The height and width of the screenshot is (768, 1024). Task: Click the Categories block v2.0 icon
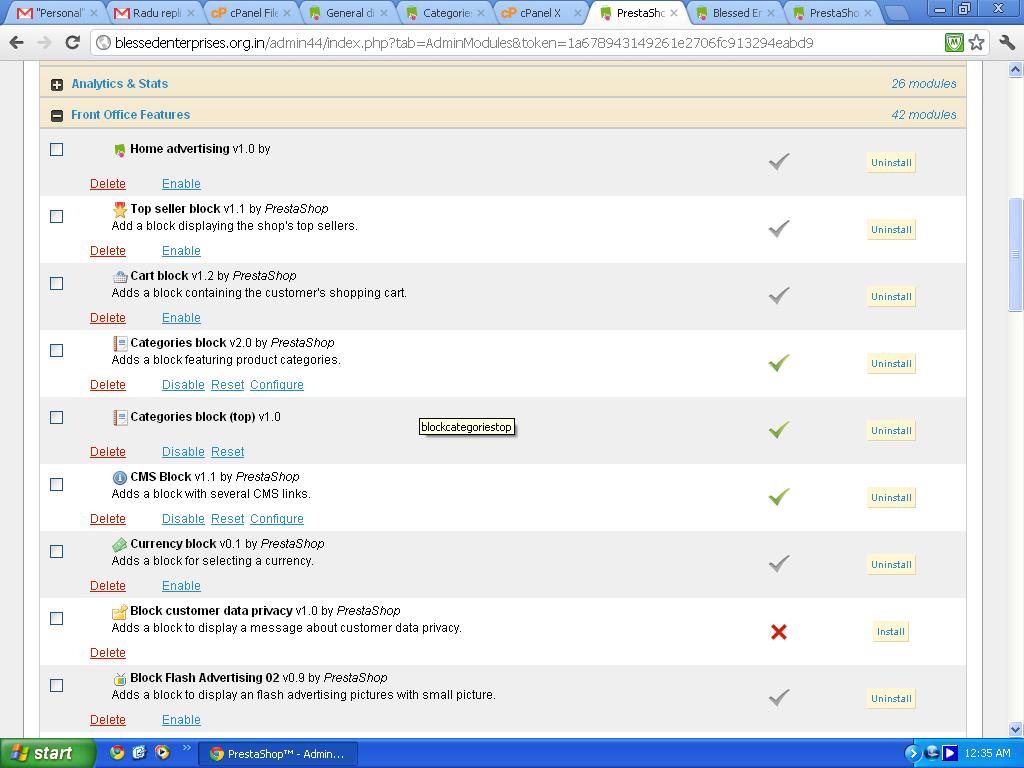(x=120, y=344)
